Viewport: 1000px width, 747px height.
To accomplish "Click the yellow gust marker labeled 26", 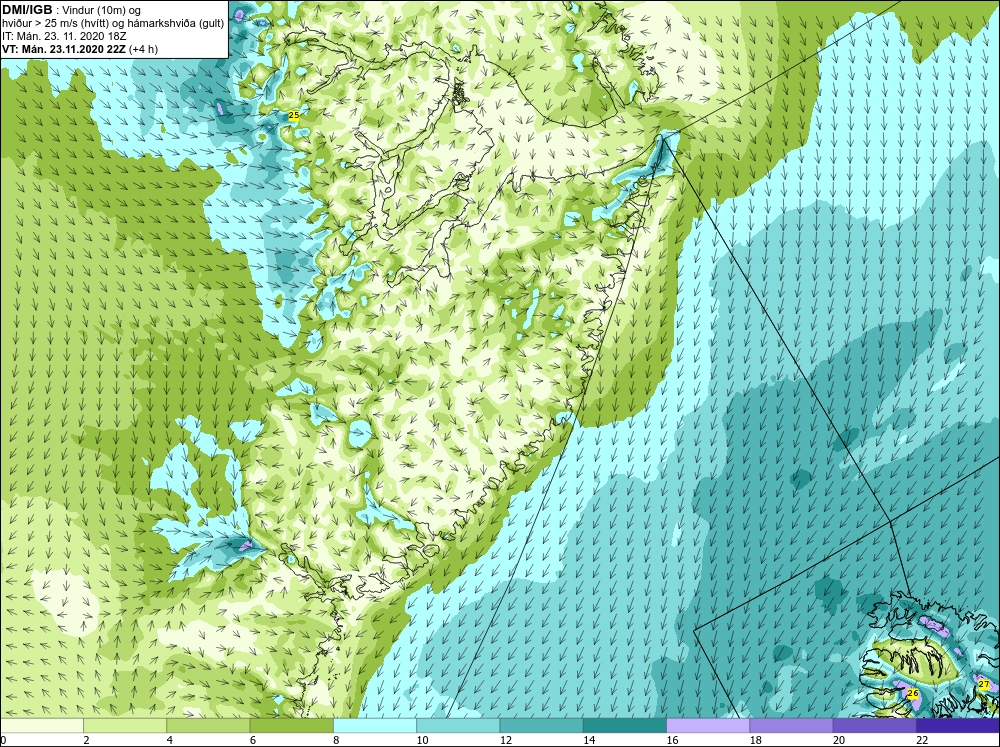I will pyautogui.click(x=913, y=693).
